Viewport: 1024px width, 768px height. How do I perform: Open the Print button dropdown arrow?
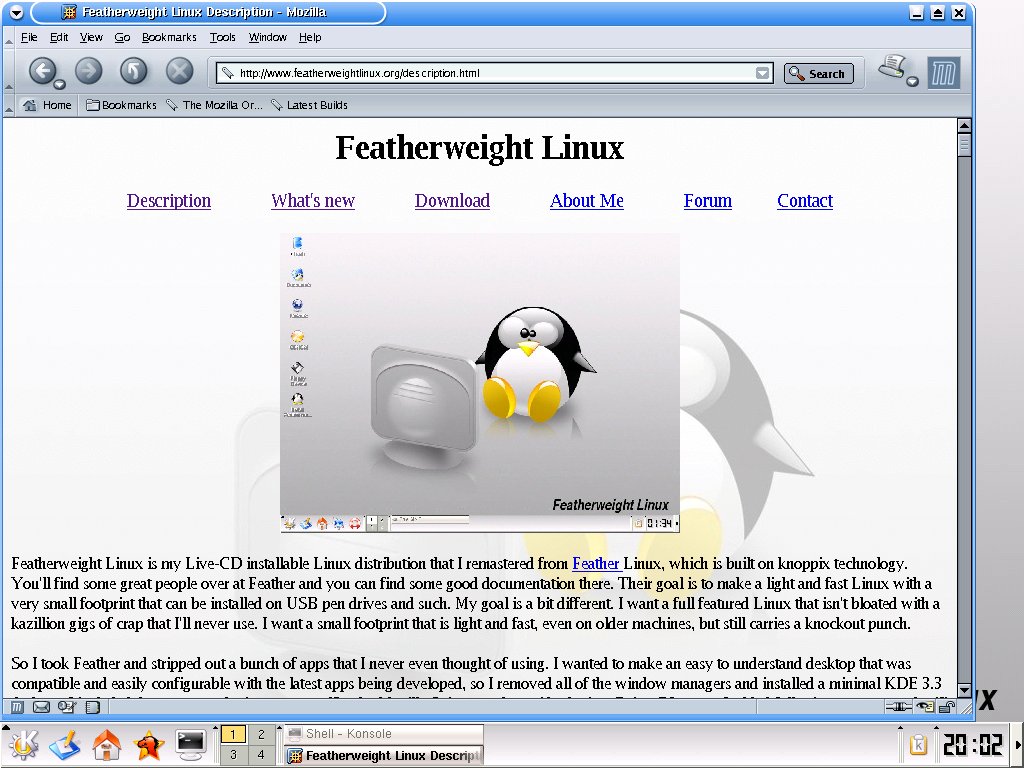(x=913, y=82)
